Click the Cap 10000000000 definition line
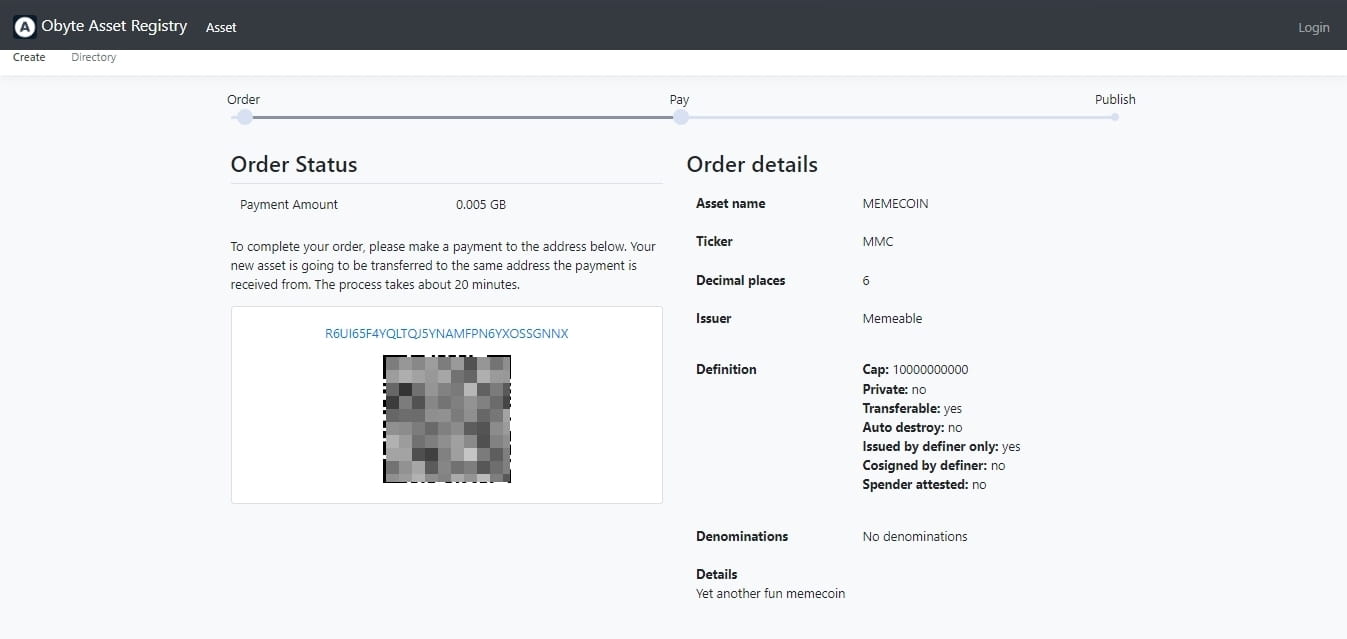The image size is (1347, 639). click(x=915, y=369)
